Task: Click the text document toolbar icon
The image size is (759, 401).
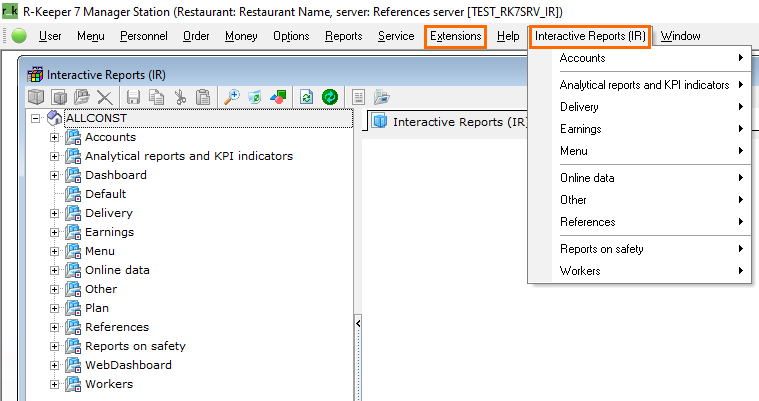Action: click(358, 97)
